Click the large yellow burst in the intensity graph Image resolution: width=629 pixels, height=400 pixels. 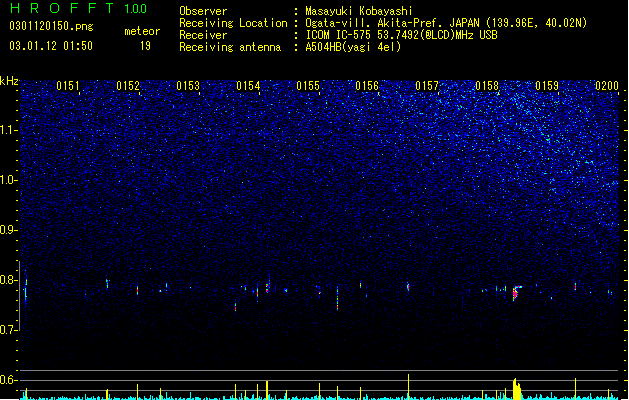pos(517,388)
